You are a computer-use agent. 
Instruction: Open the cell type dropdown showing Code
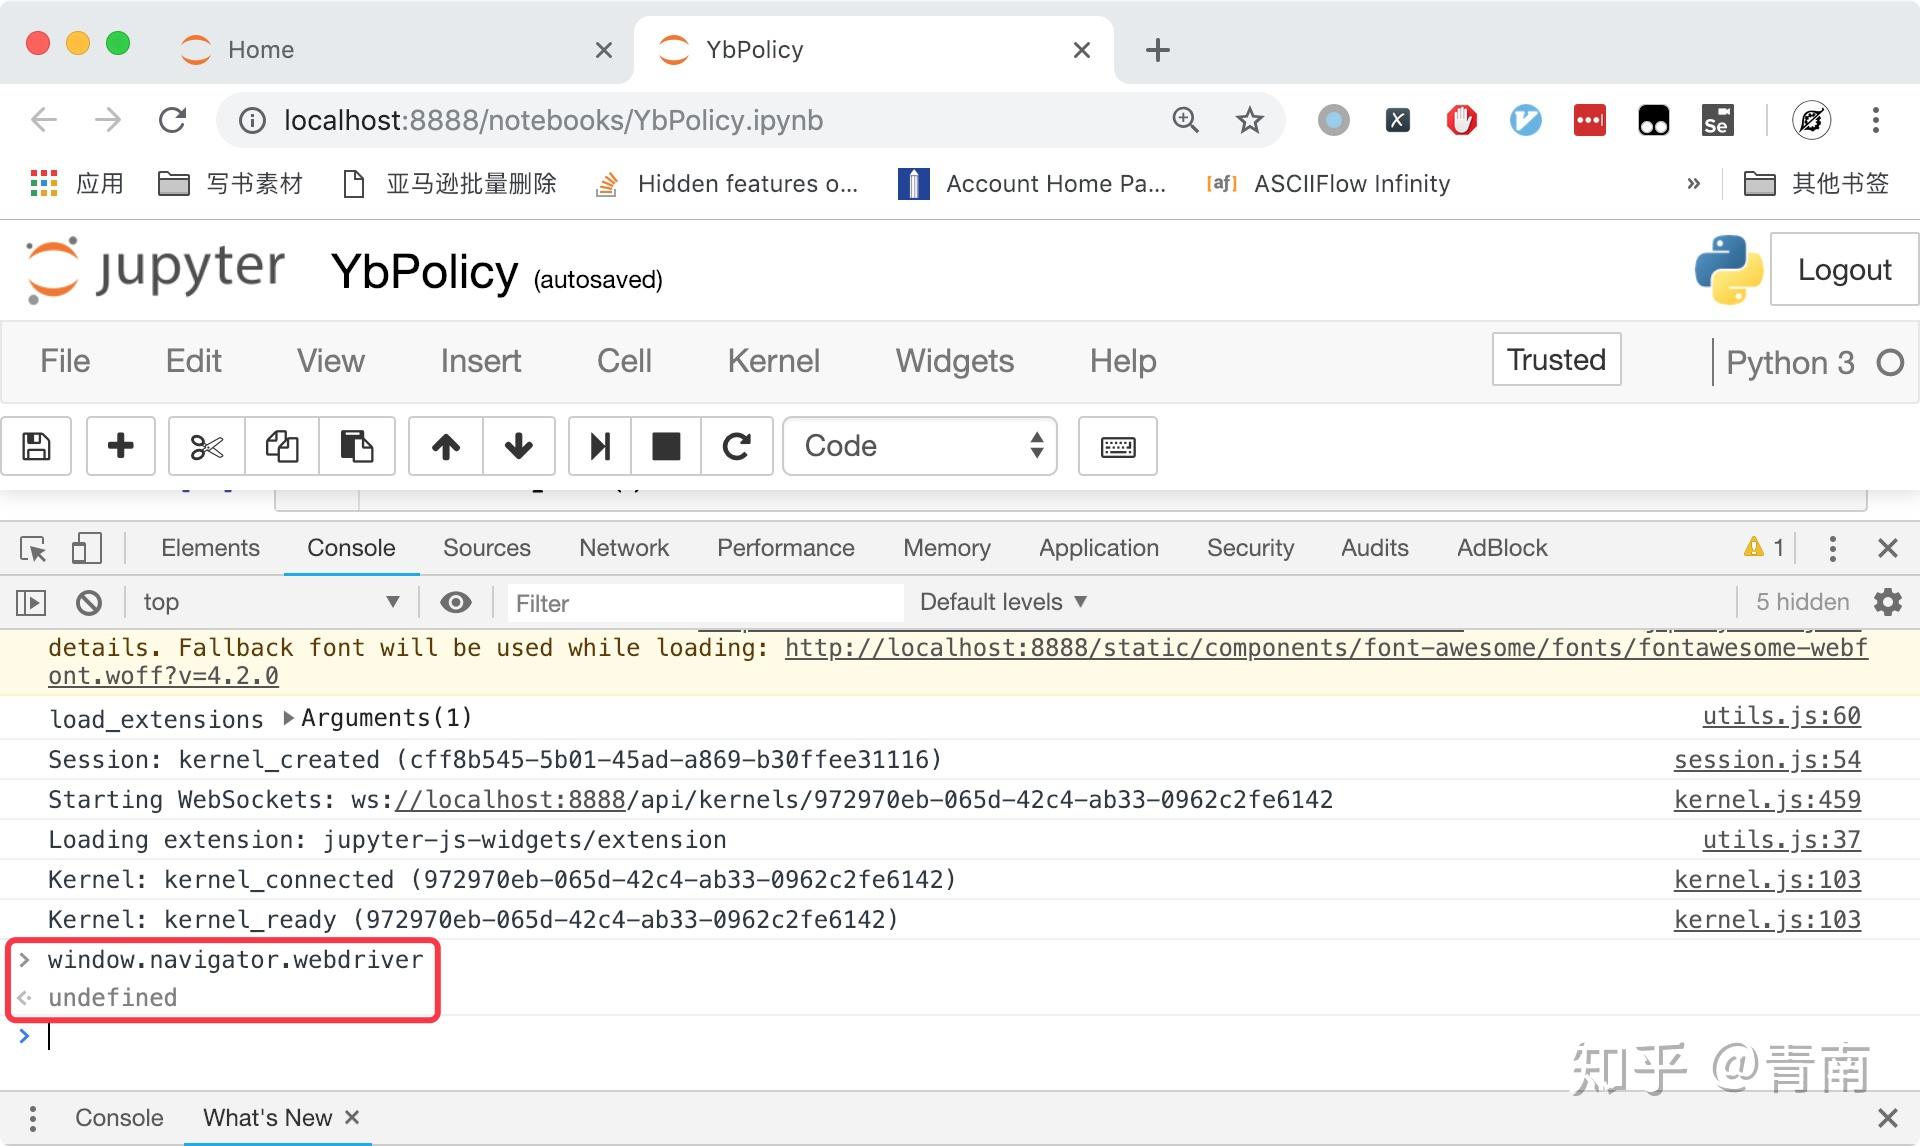tap(919, 446)
